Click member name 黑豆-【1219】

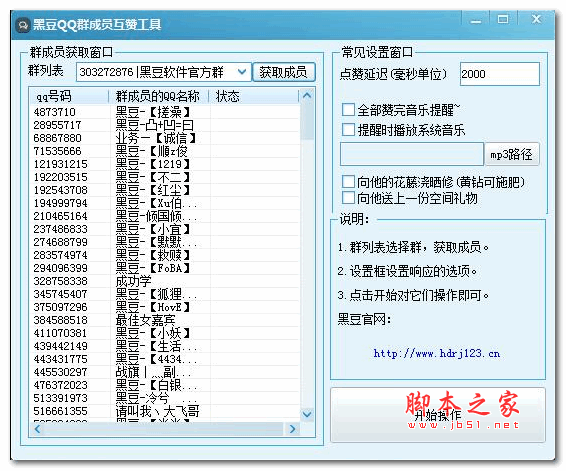click(153, 164)
